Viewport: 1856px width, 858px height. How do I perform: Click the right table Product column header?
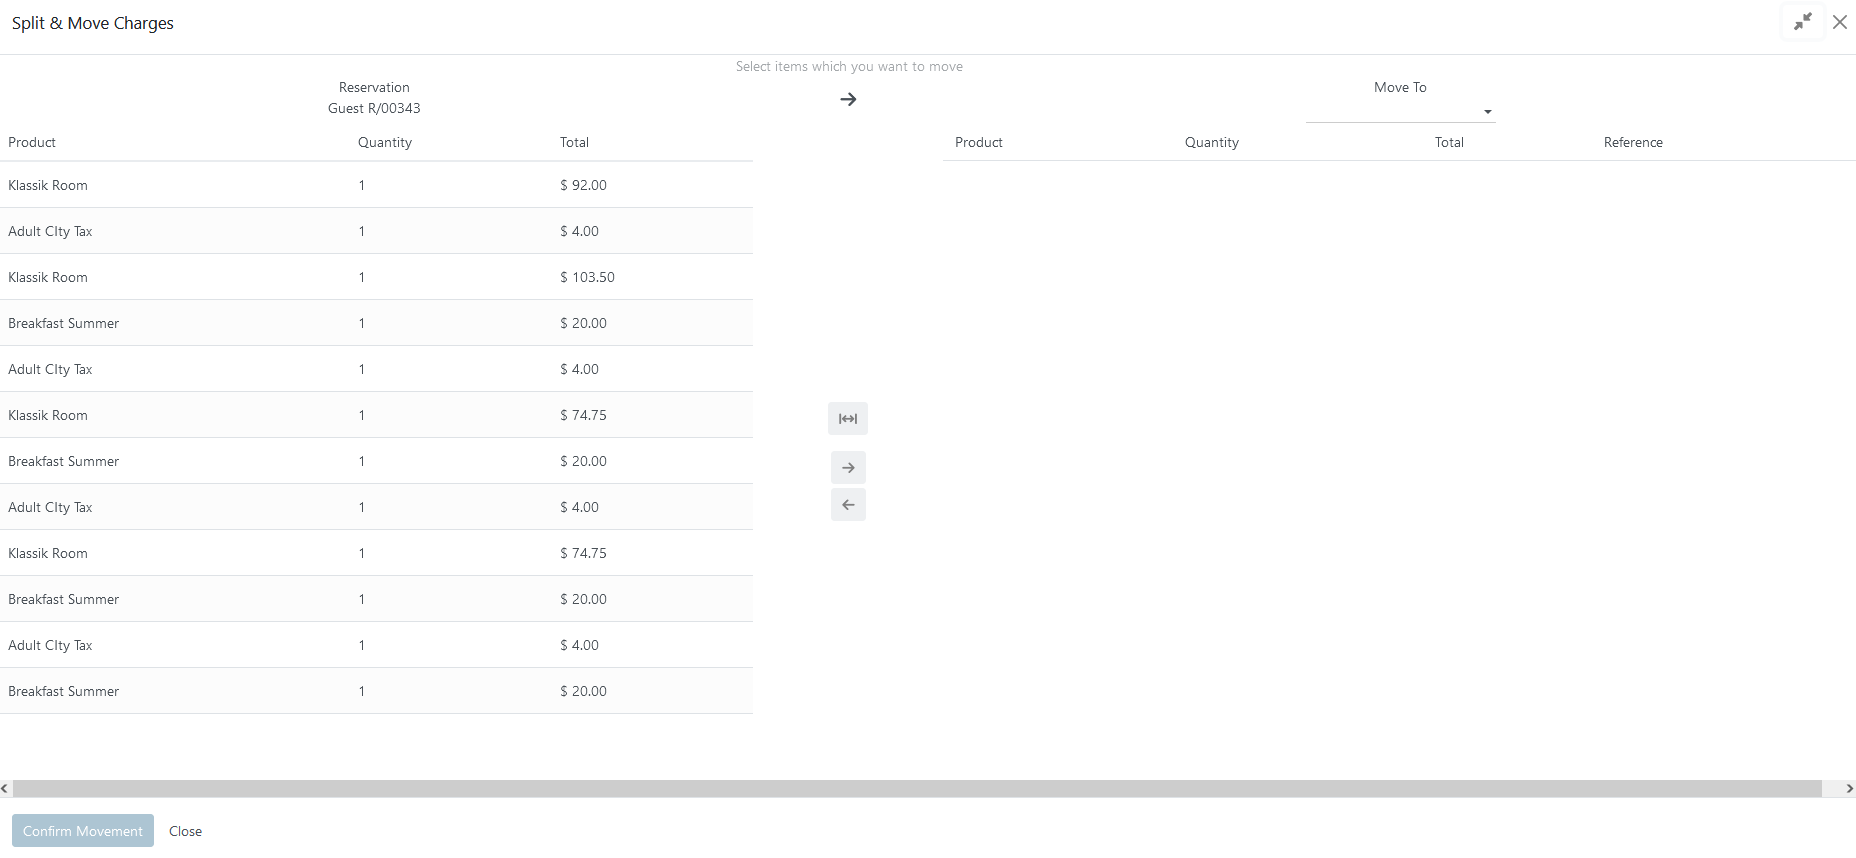[979, 142]
